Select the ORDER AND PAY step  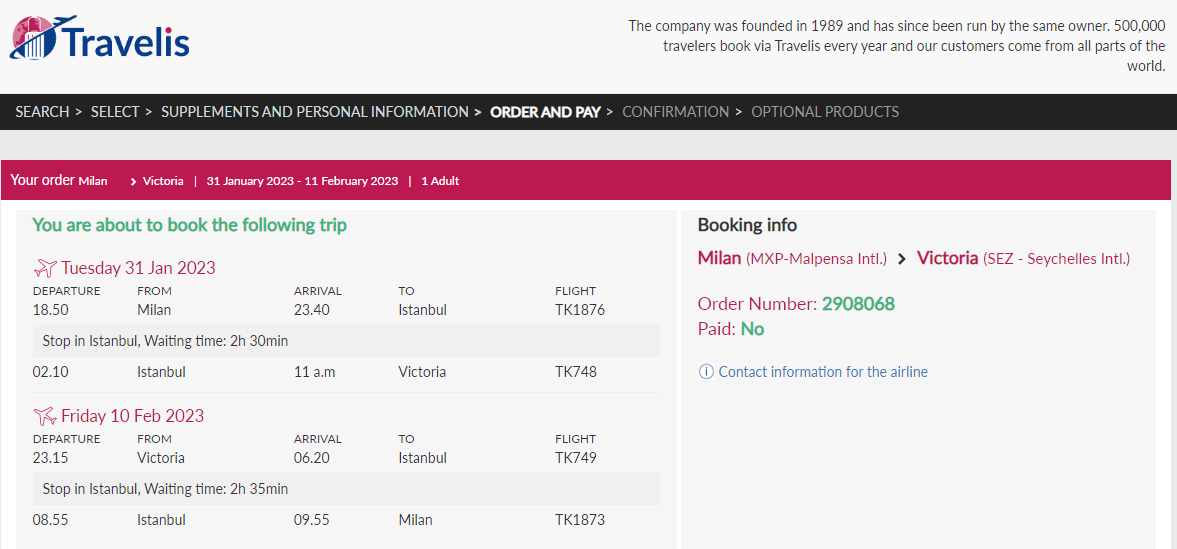click(545, 112)
